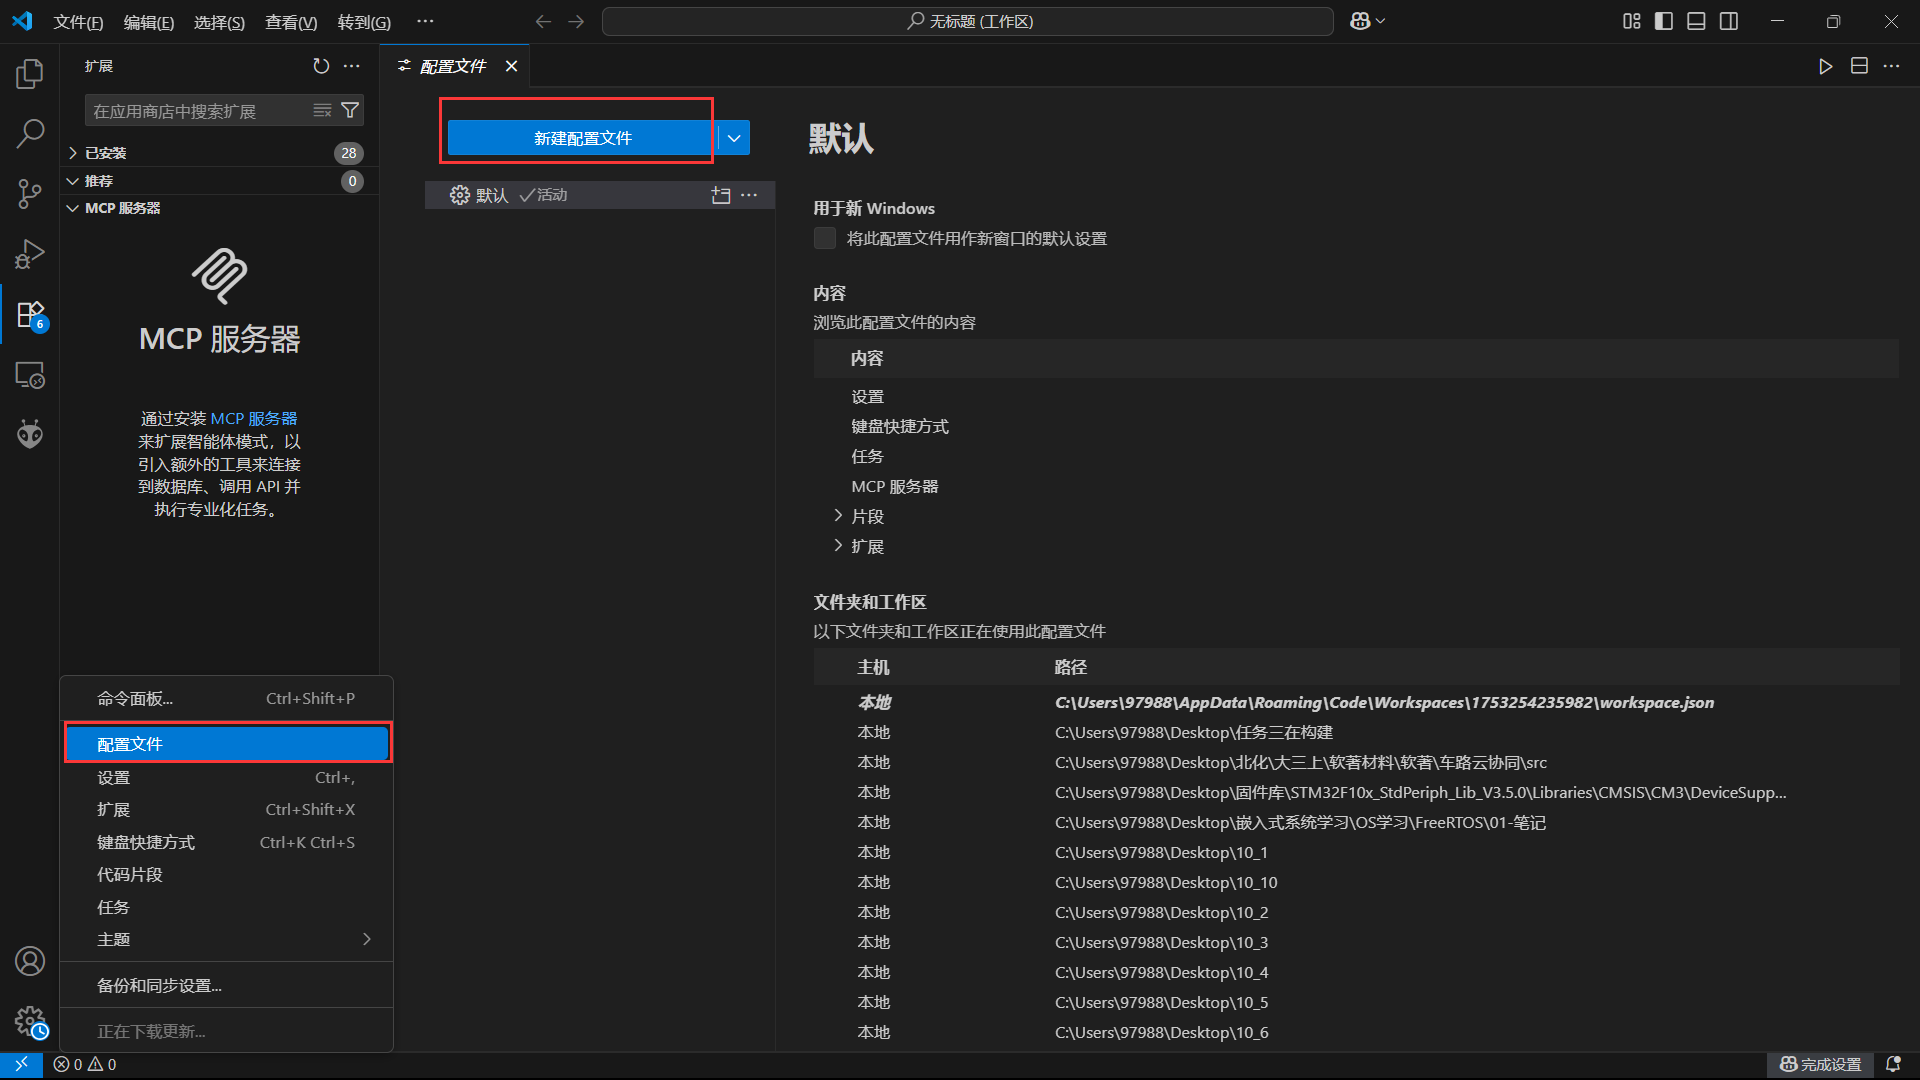The image size is (1920, 1080).
Task: Refresh the extensions list
Action: click(x=321, y=66)
